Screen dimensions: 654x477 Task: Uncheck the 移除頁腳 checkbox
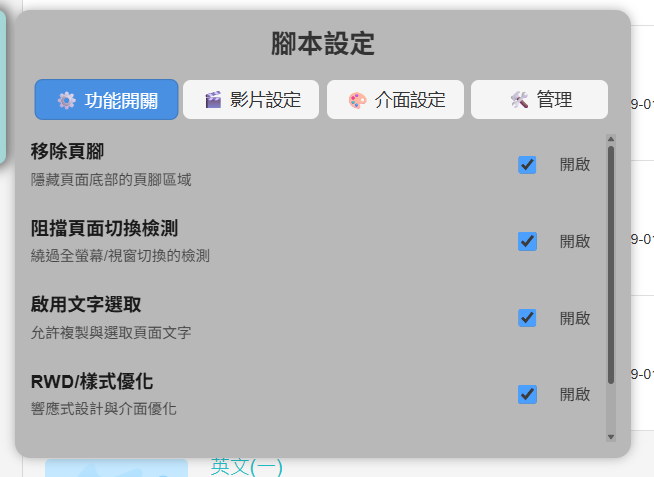(x=527, y=165)
